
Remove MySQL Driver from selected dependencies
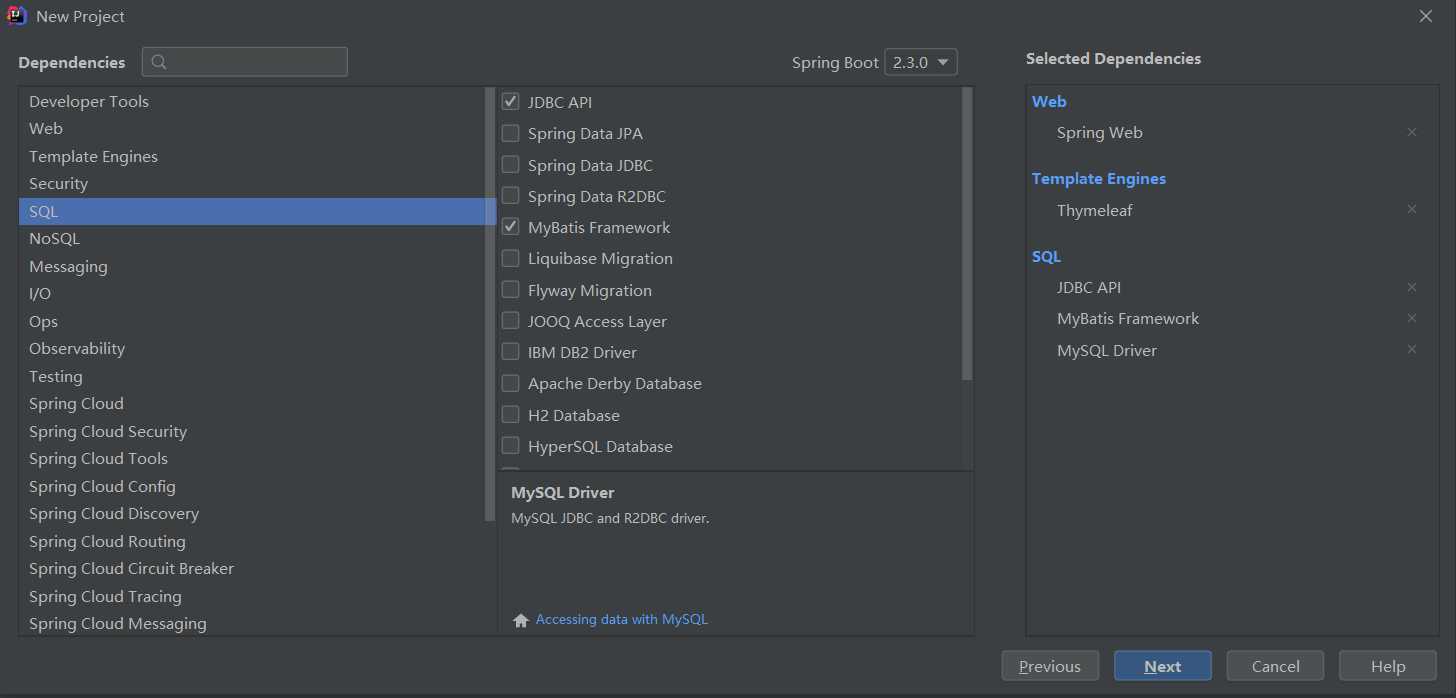(1412, 350)
